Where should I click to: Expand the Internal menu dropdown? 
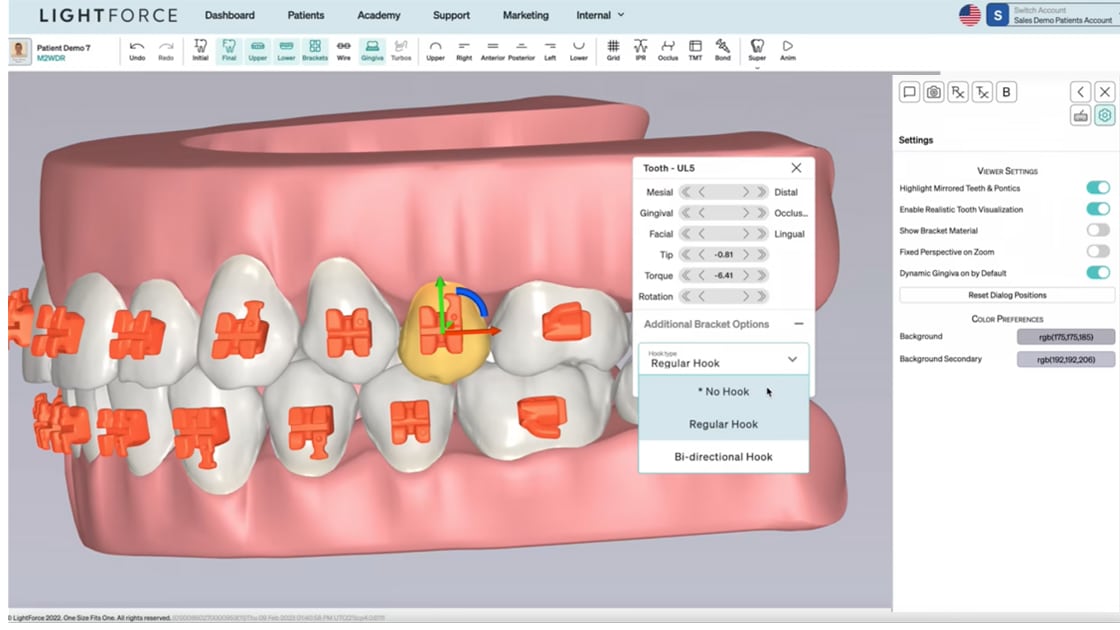click(600, 15)
